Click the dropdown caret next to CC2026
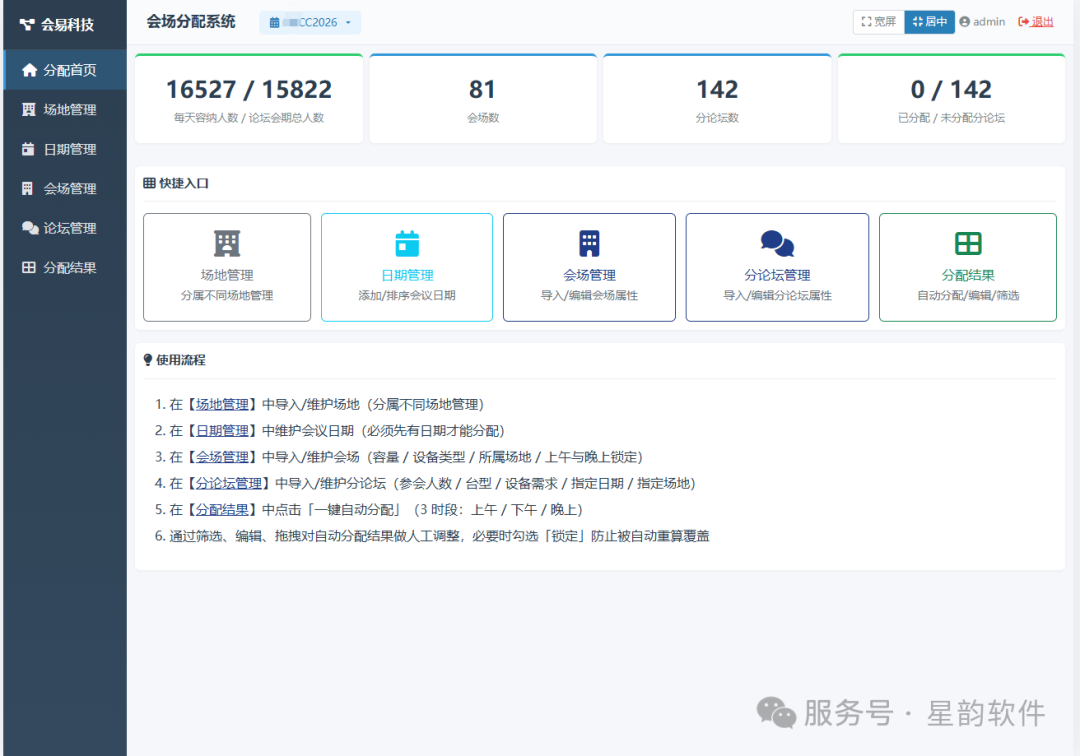The image size is (1080, 756). (348, 23)
